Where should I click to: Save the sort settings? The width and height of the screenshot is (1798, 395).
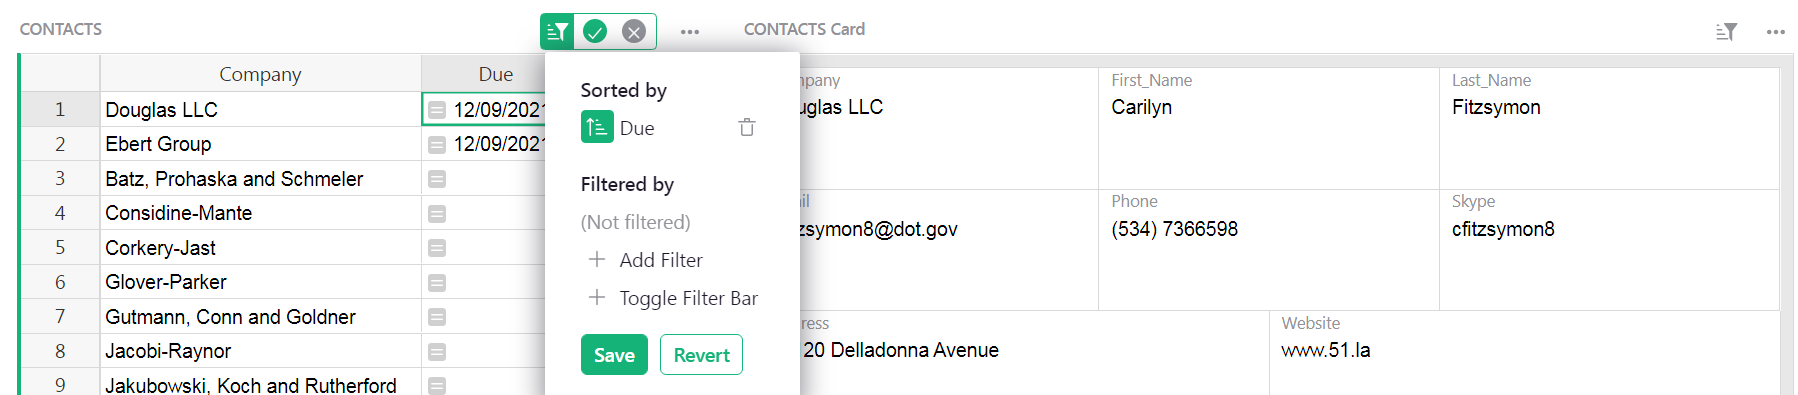pos(614,355)
